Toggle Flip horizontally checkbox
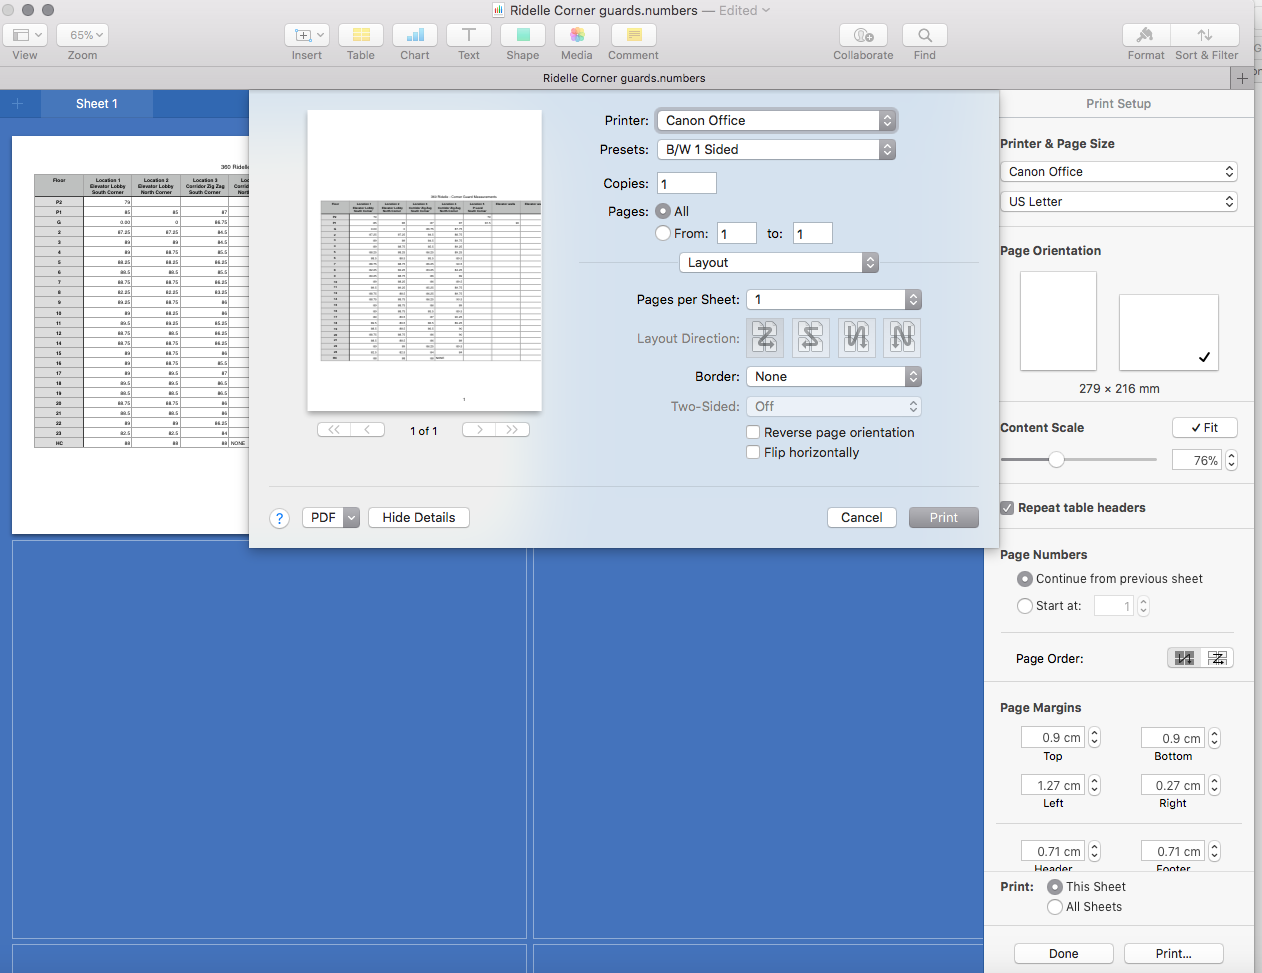 click(753, 452)
